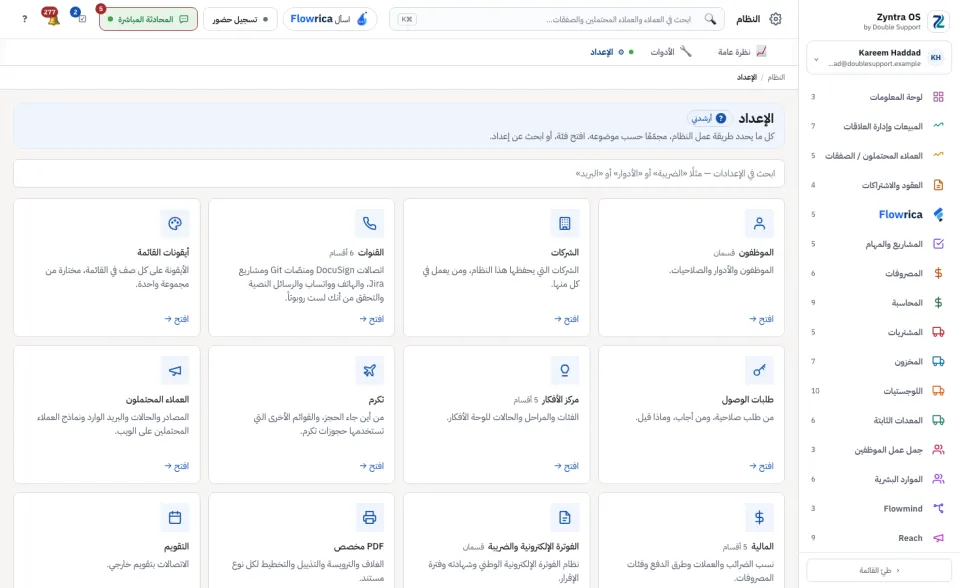Switch to the الأدوات tab
This screenshot has height=588, width=960.
tap(671, 52)
